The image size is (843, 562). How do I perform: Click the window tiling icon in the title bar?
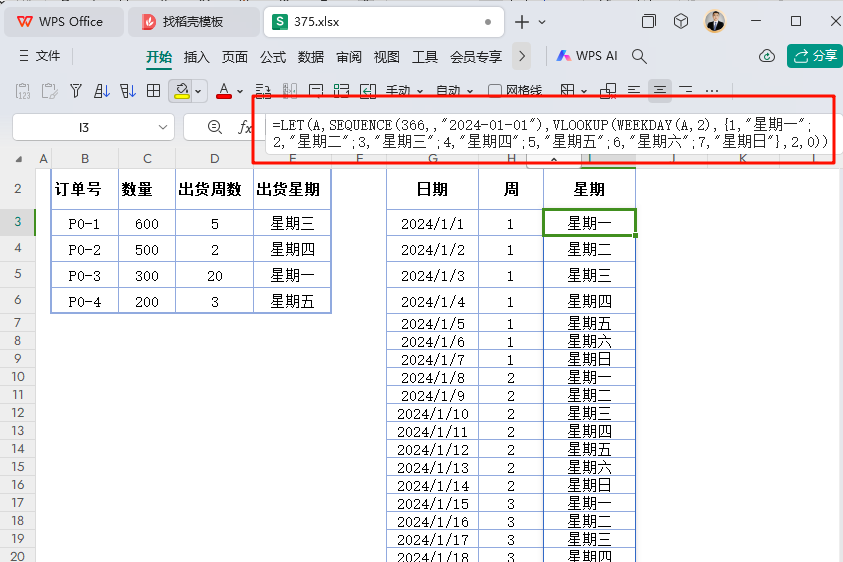(x=649, y=22)
